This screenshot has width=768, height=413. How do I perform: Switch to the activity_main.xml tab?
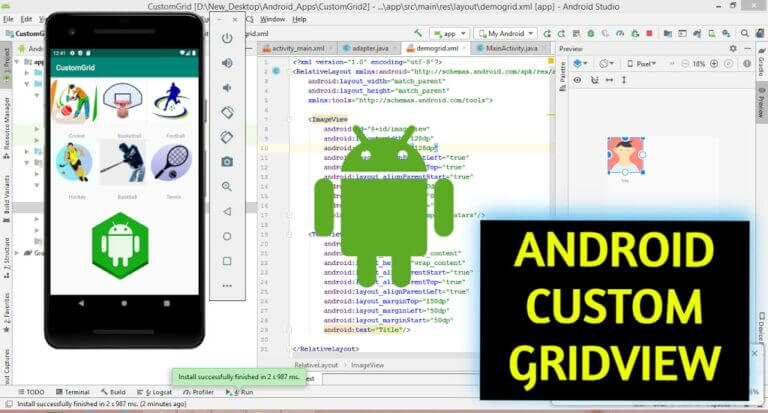click(x=298, y=48)
